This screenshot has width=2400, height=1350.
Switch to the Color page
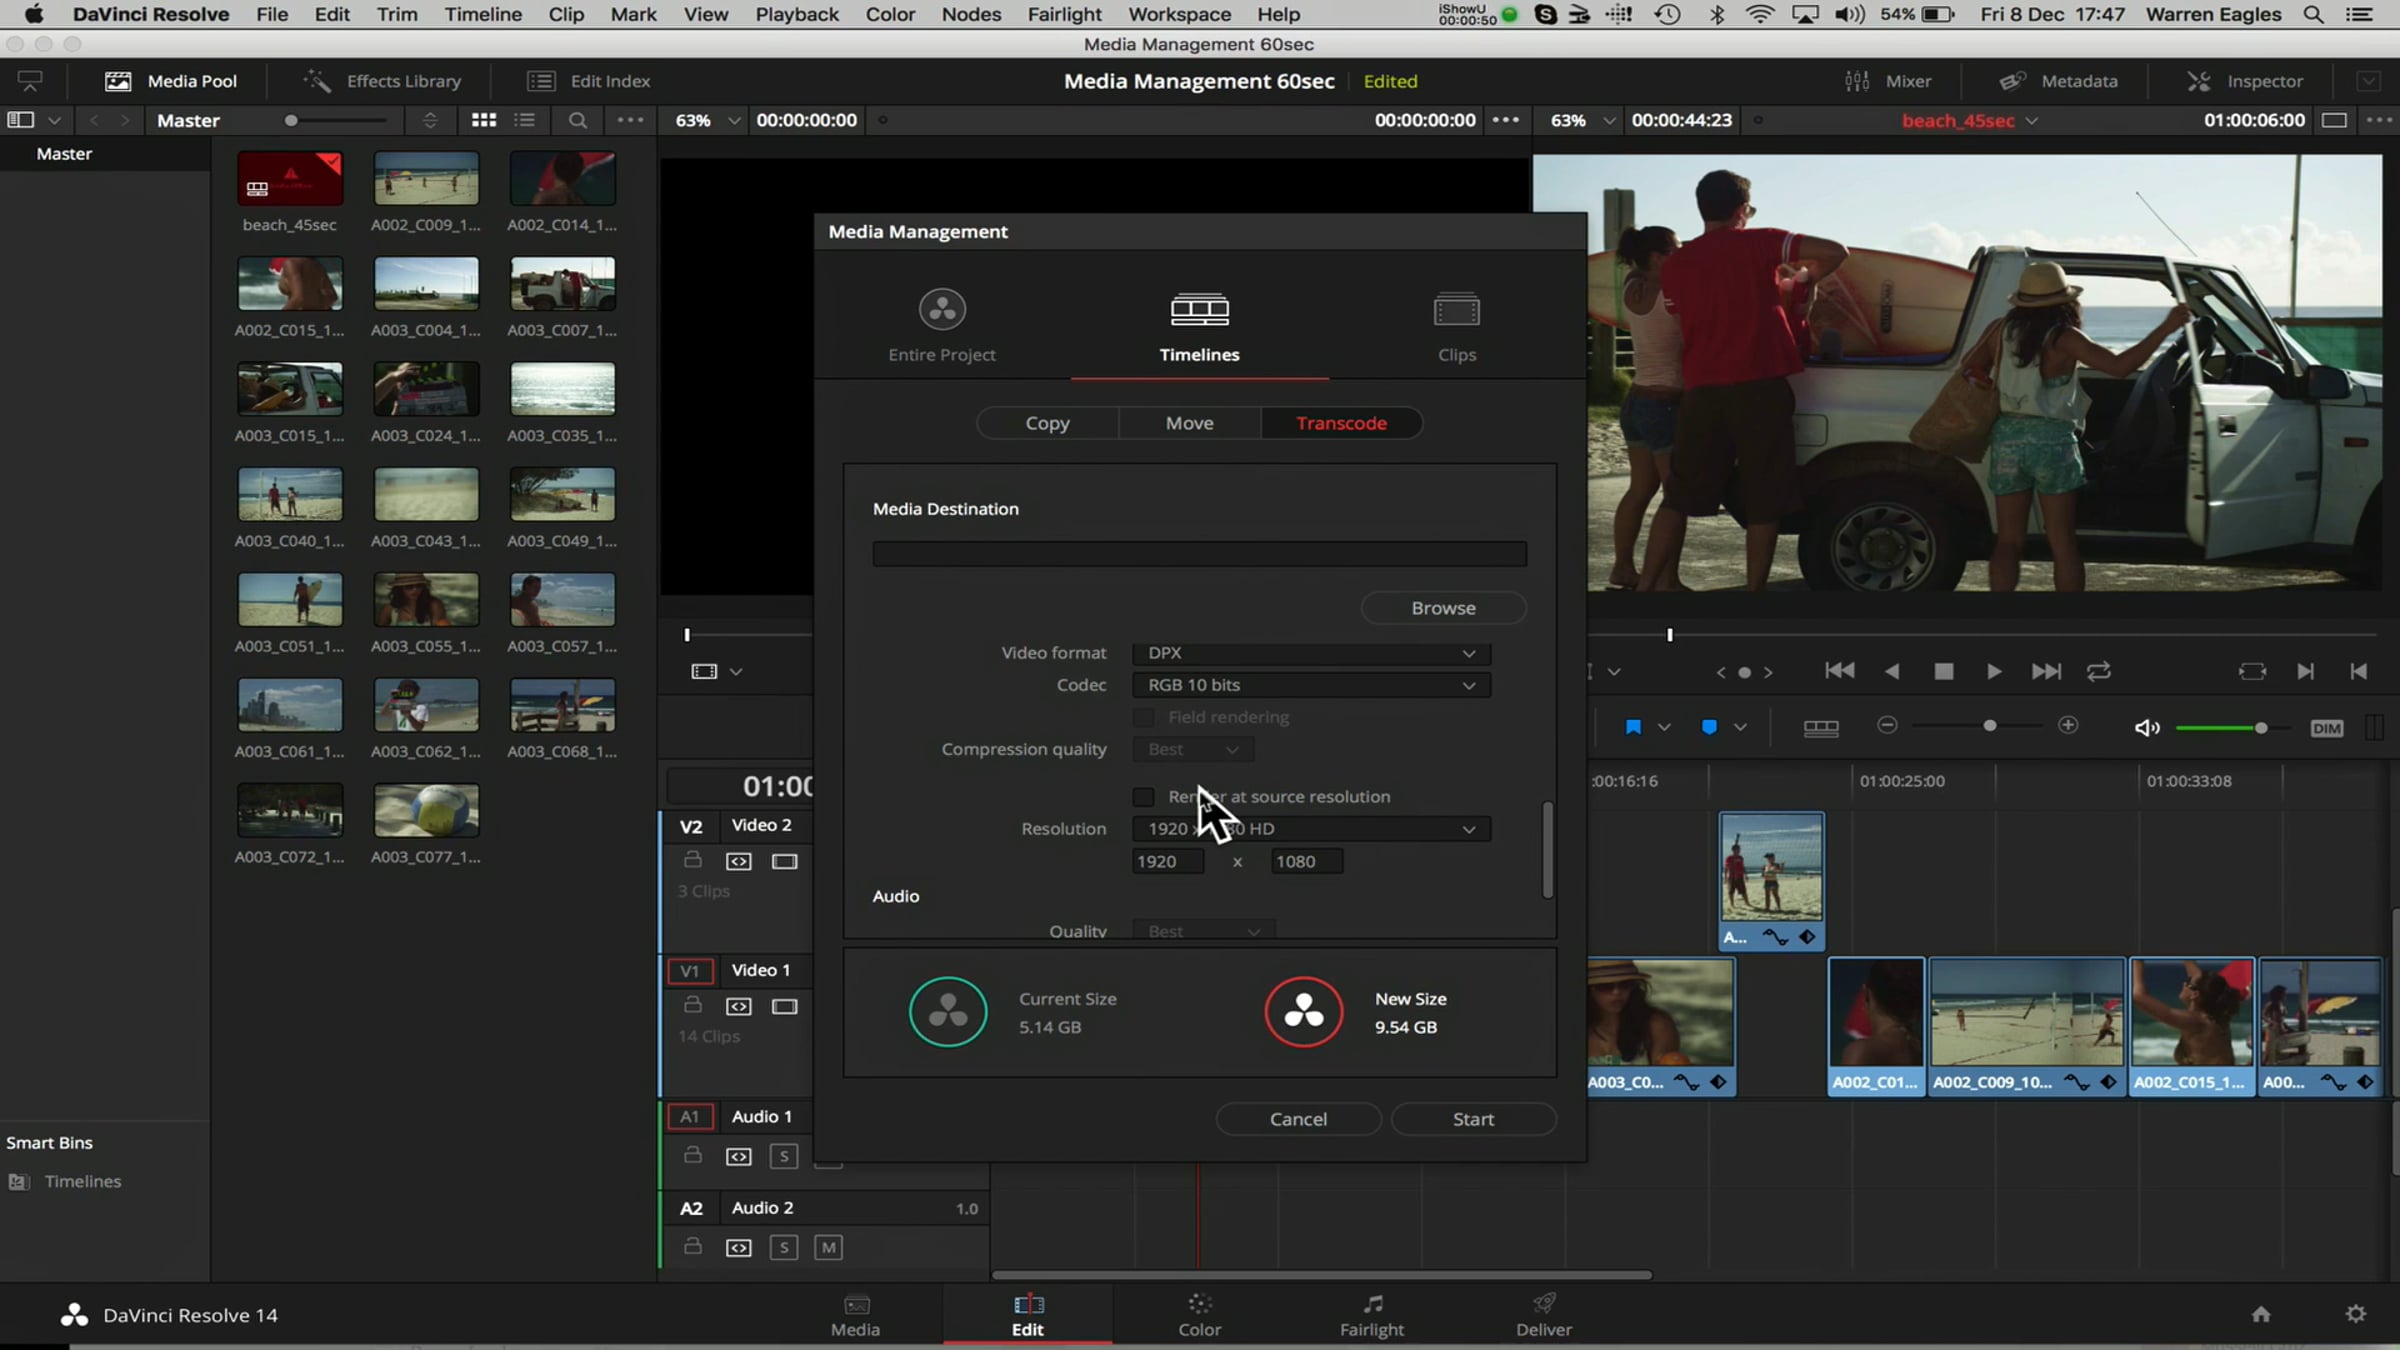coord(1199,1314)
